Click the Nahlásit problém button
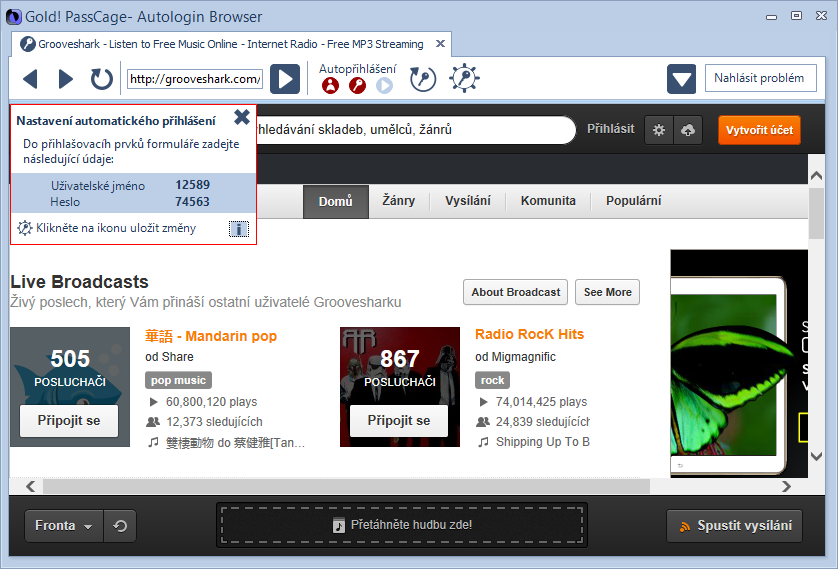Screen dimensions: 838x569 761,78
